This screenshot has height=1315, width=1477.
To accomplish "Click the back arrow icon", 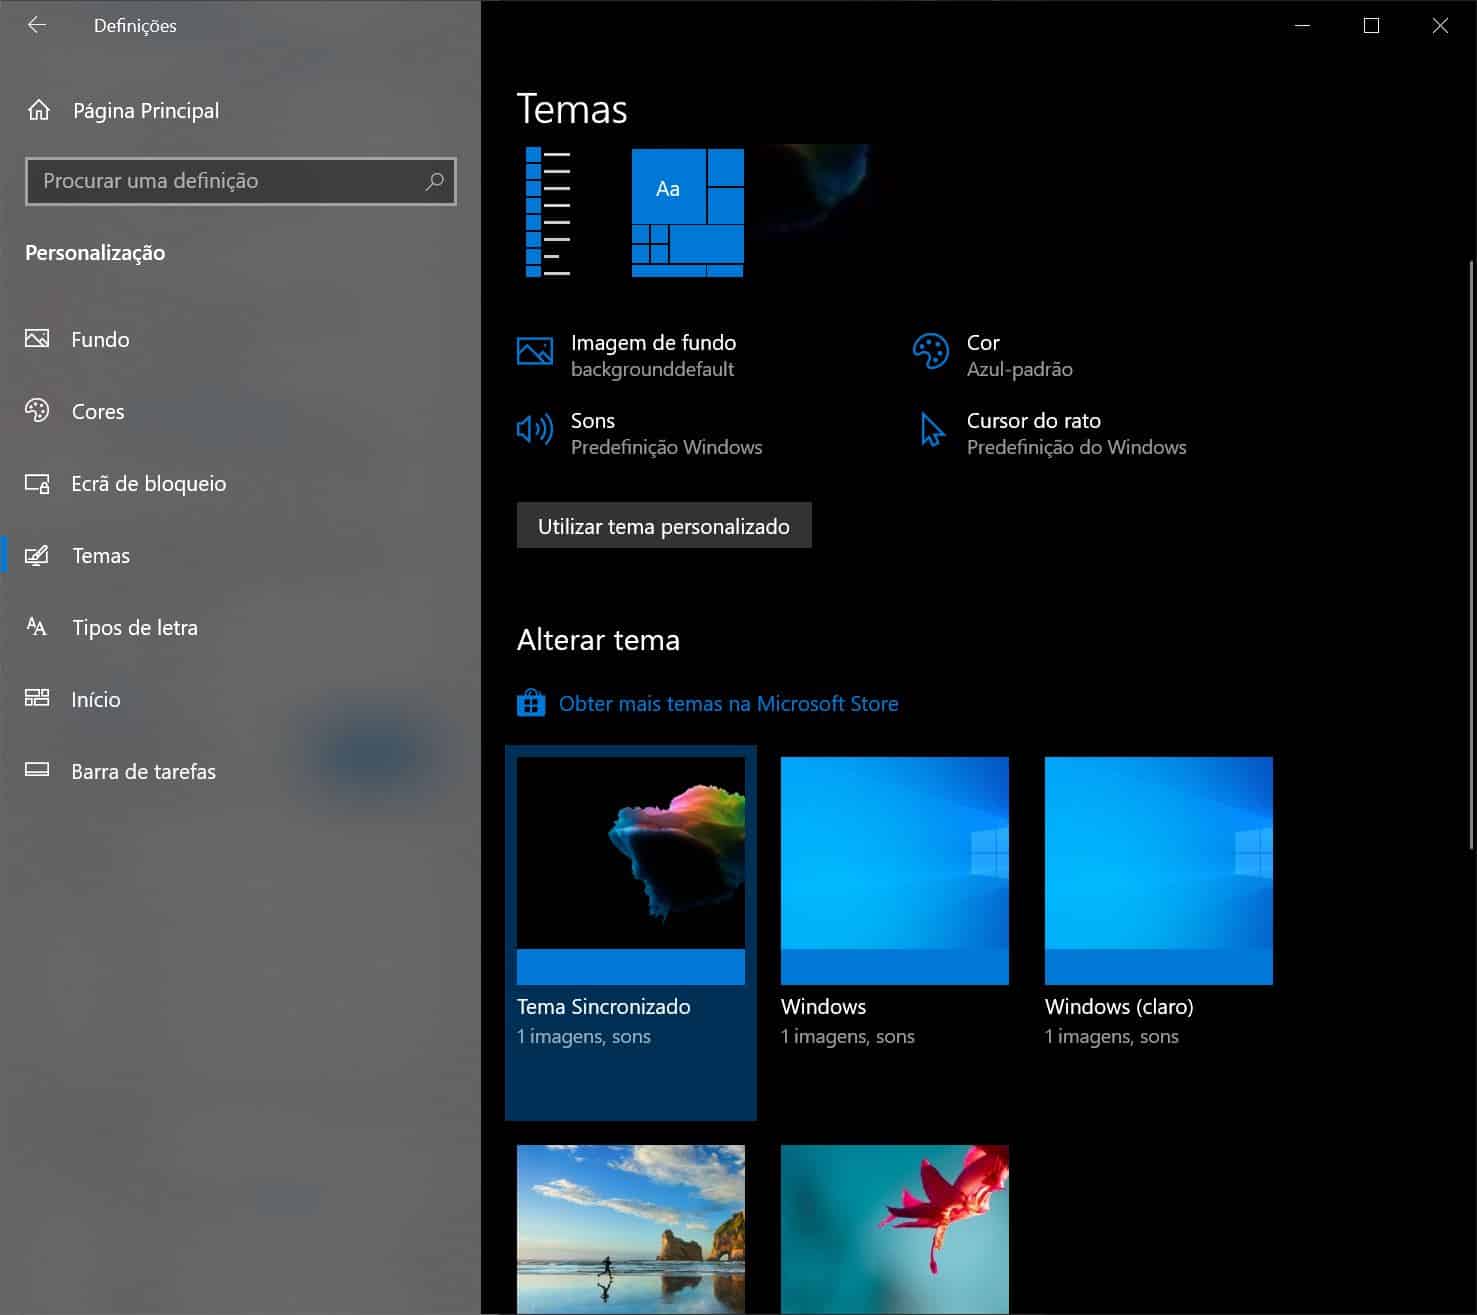I will click(37, 25).
